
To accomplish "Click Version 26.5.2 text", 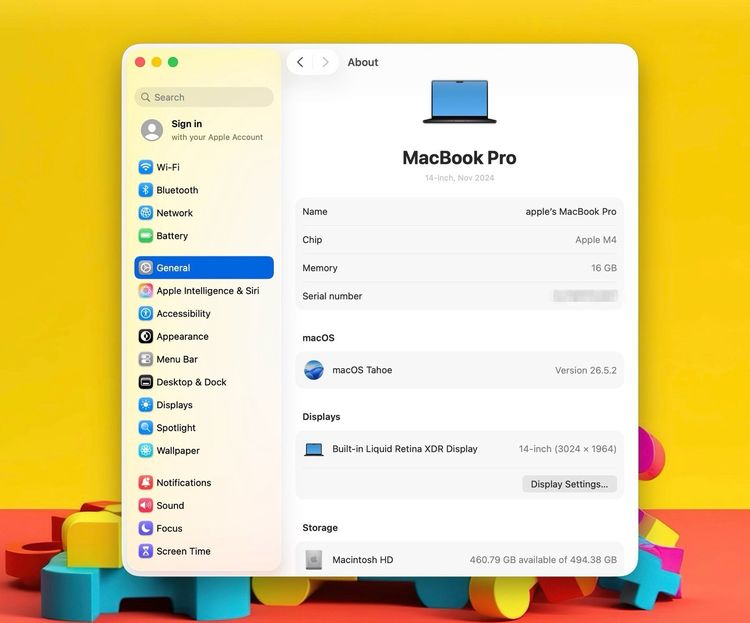I will [585, 370].
